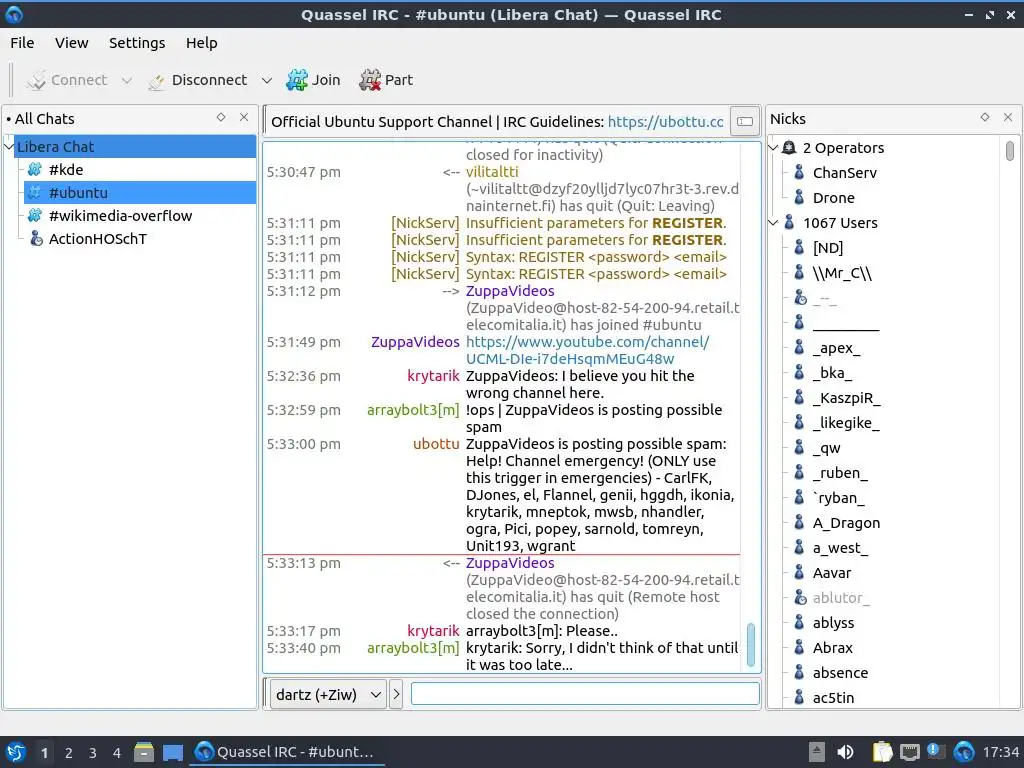This screenshot has width=1024, height=768.
Task: Click the topic expand button
Action: pos(744,121)
